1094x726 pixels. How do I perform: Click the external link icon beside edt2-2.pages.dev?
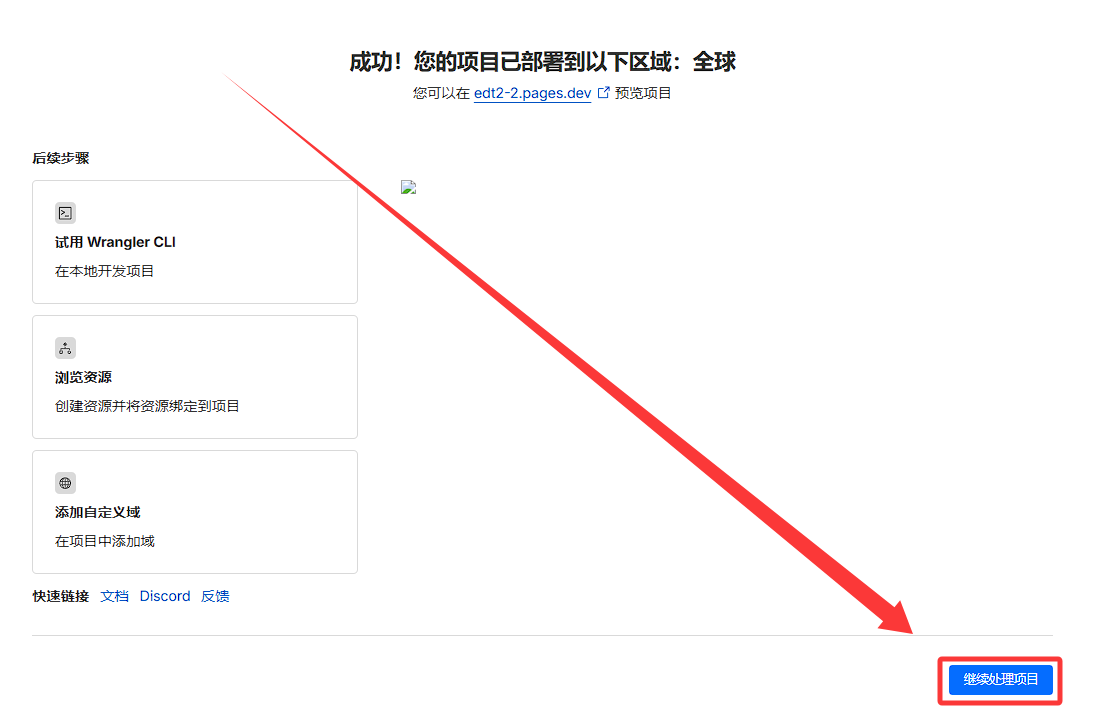point(603,92)
